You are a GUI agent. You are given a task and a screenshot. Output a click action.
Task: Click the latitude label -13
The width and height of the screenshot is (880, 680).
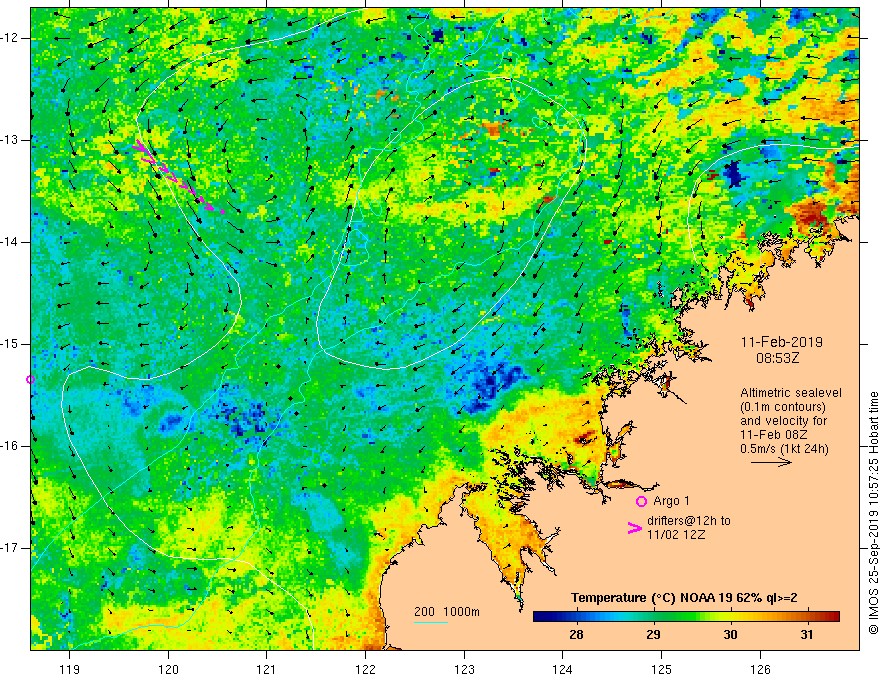(x=11, y=140)
